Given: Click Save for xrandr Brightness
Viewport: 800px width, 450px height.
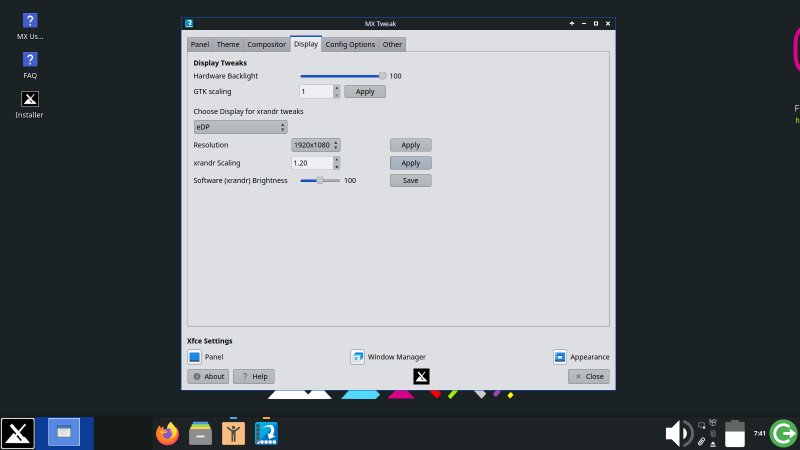Looking at the screenshot, I should 410,181.
